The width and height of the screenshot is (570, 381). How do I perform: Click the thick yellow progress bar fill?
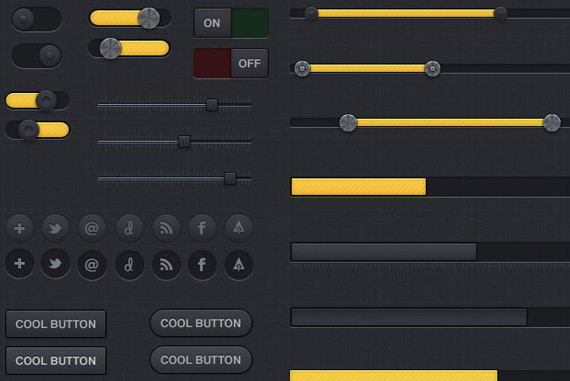[x=359, y=187]
